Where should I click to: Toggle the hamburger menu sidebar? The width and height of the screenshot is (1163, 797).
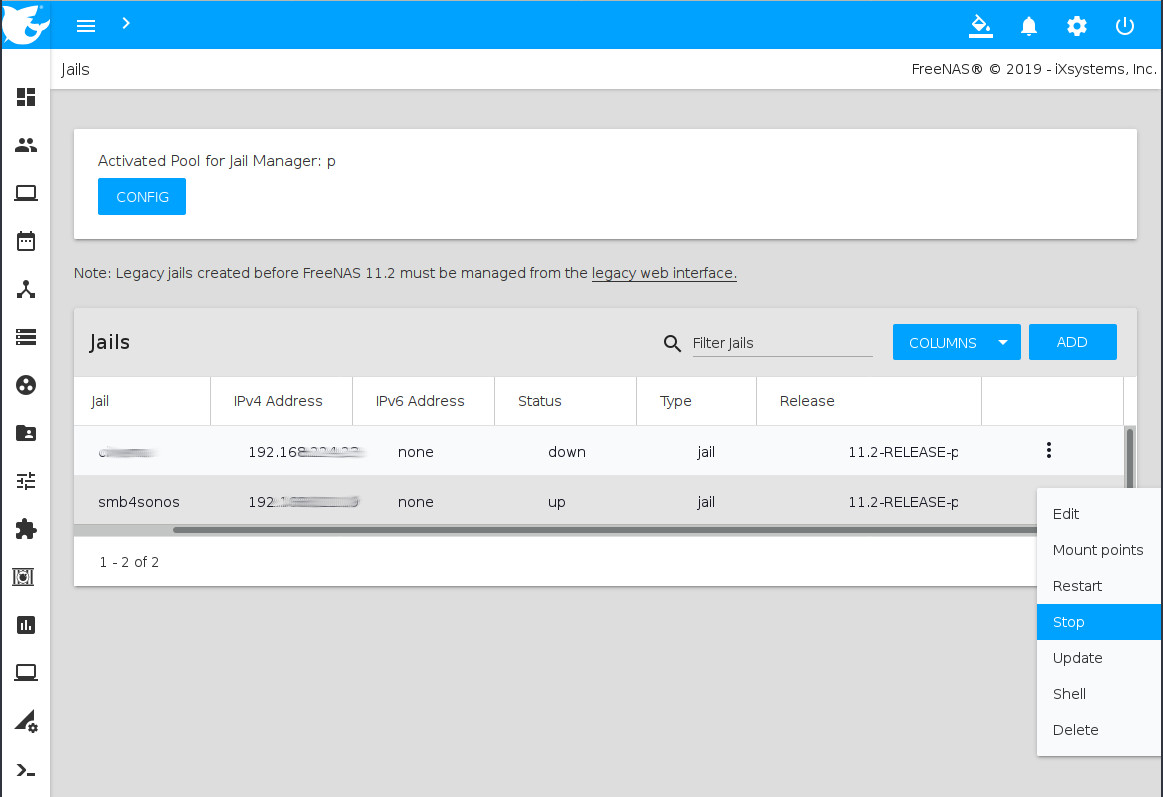pyautogui.click(x=86, y=26)
